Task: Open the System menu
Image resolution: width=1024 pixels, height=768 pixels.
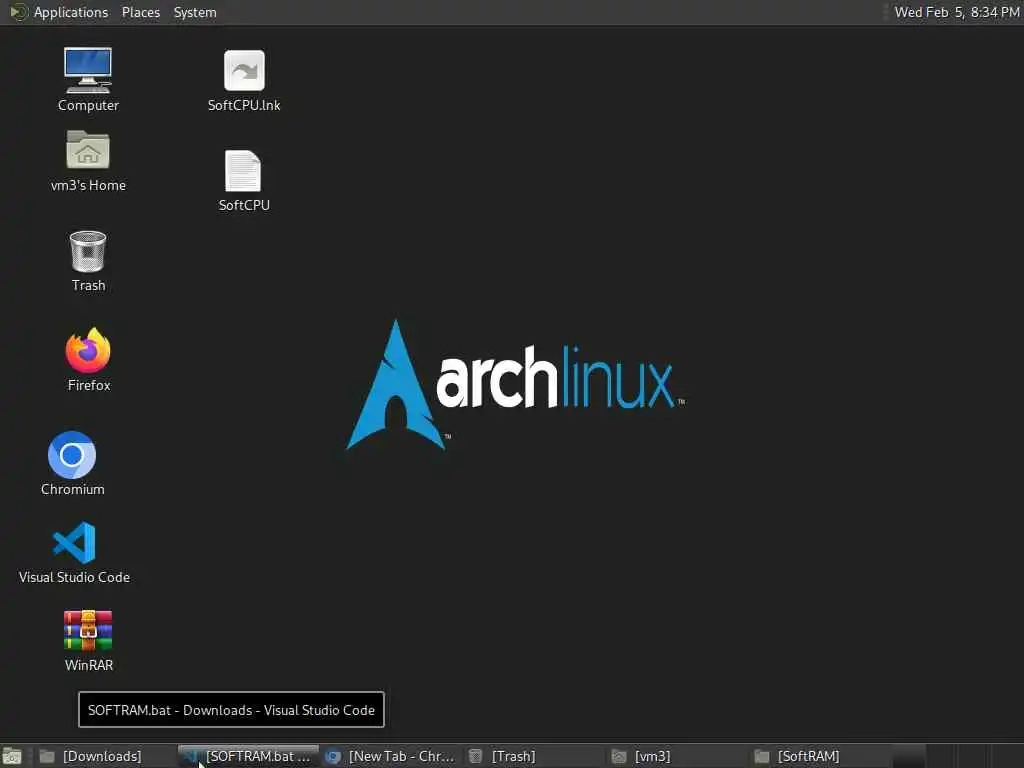Action: point(195,12)
